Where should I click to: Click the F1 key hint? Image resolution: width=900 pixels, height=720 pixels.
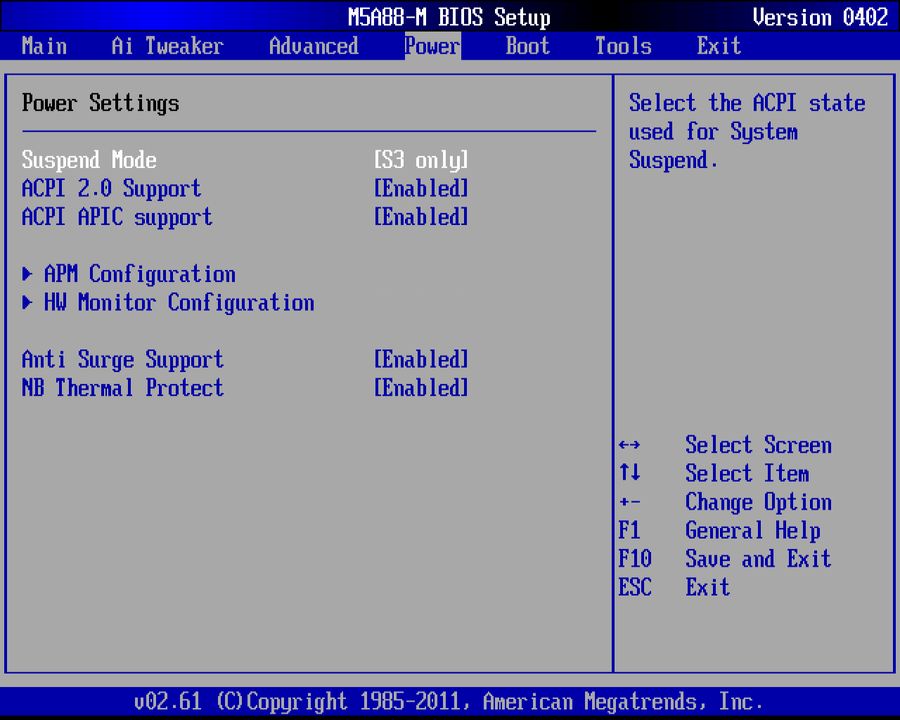tap(629, 530)
